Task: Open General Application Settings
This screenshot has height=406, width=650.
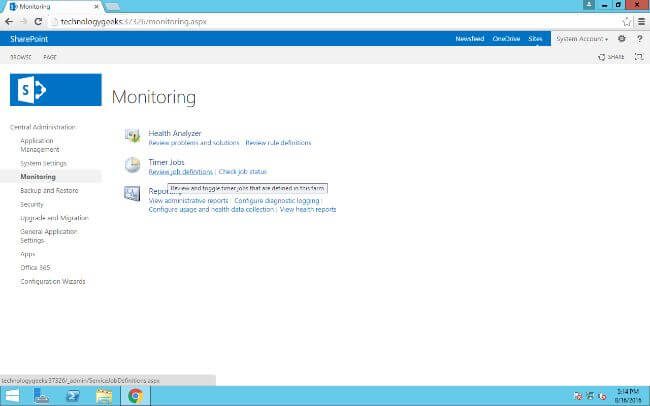Action: coord(49,236)
